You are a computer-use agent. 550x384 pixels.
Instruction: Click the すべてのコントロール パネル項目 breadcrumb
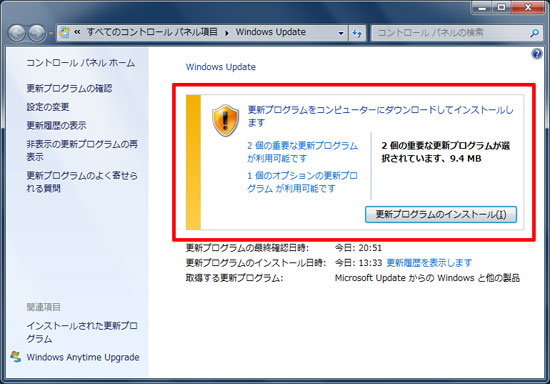click(152, 32)
